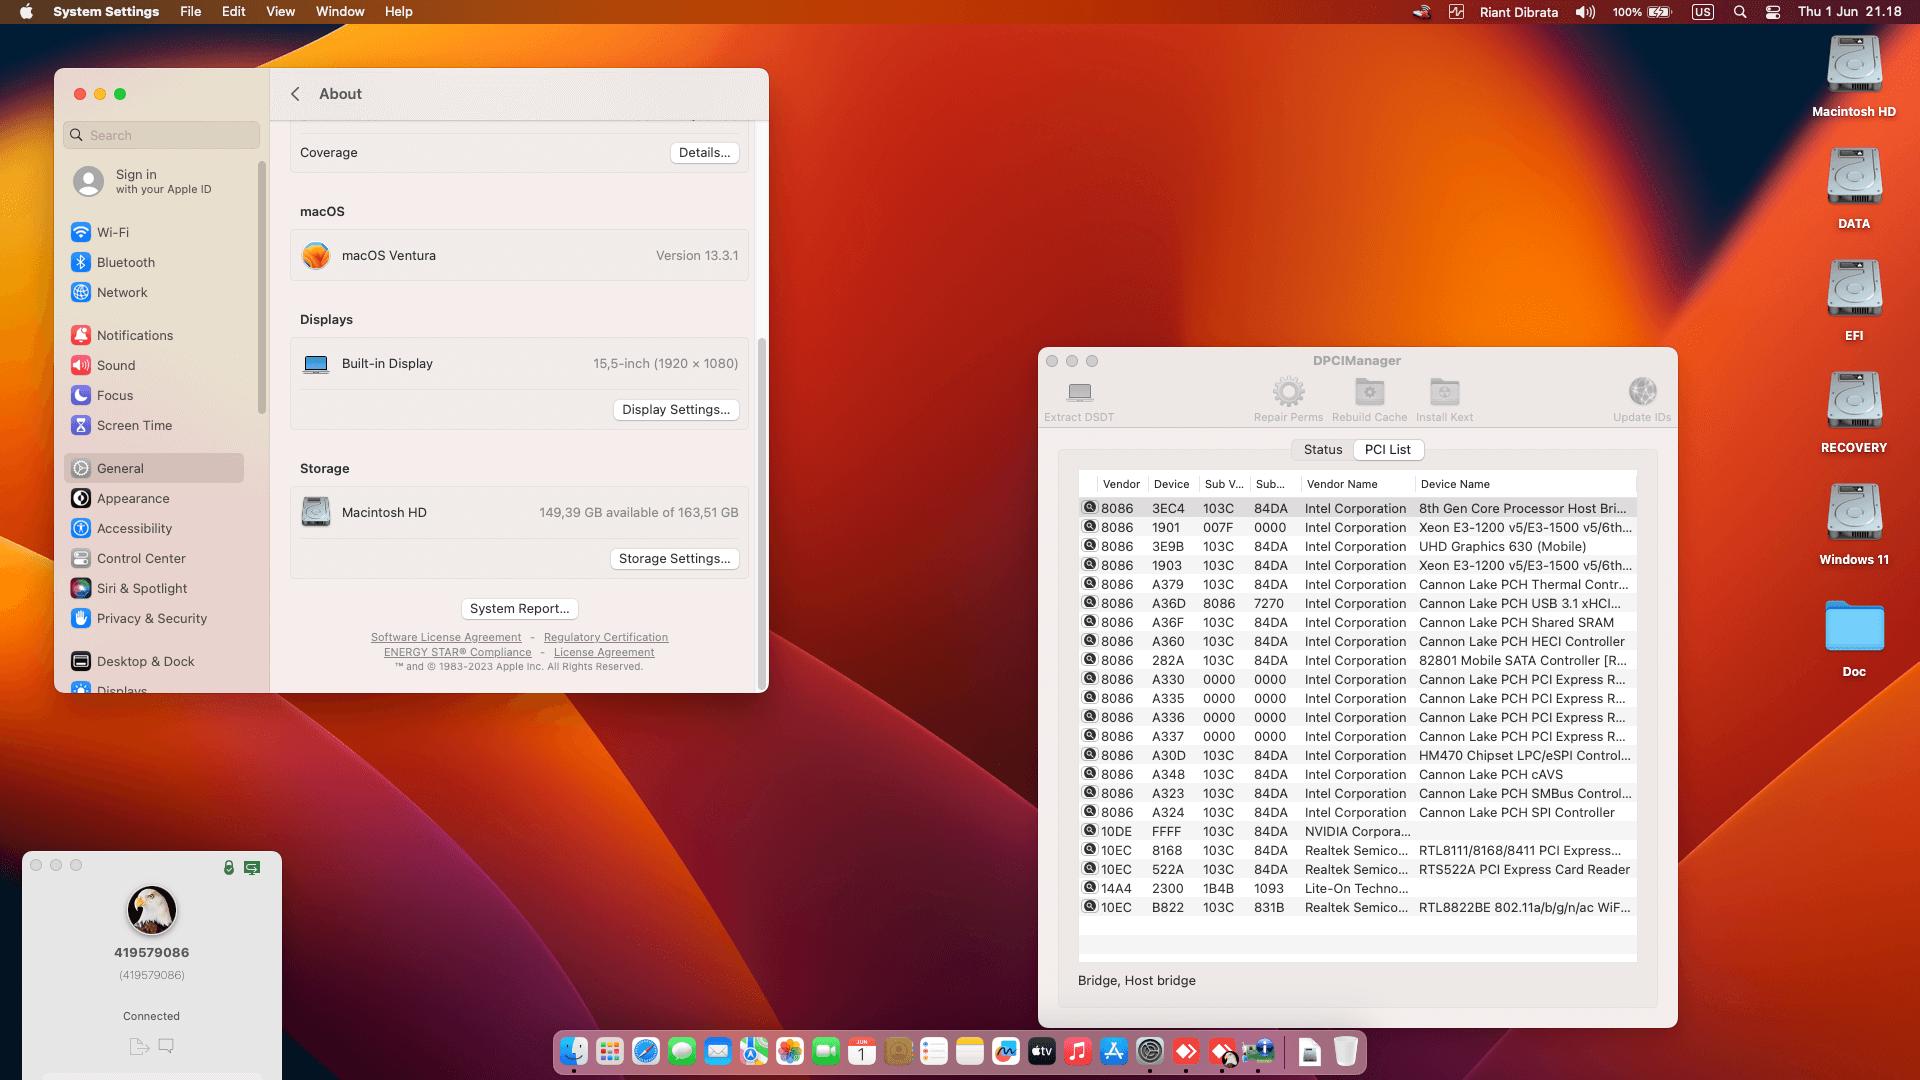Switch to Status tab in DPCIManager
1920x1080 pixels.
click(x=1322, y=450)
